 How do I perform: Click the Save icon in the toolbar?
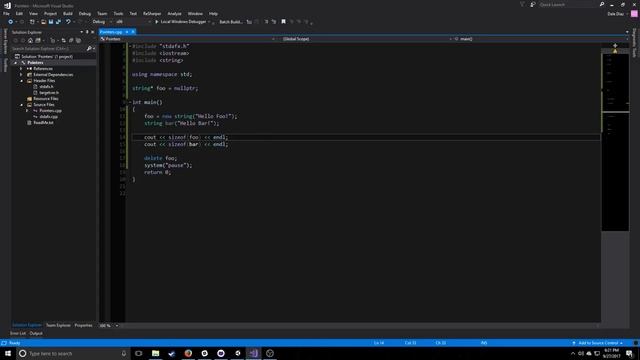tap(51, 22)
